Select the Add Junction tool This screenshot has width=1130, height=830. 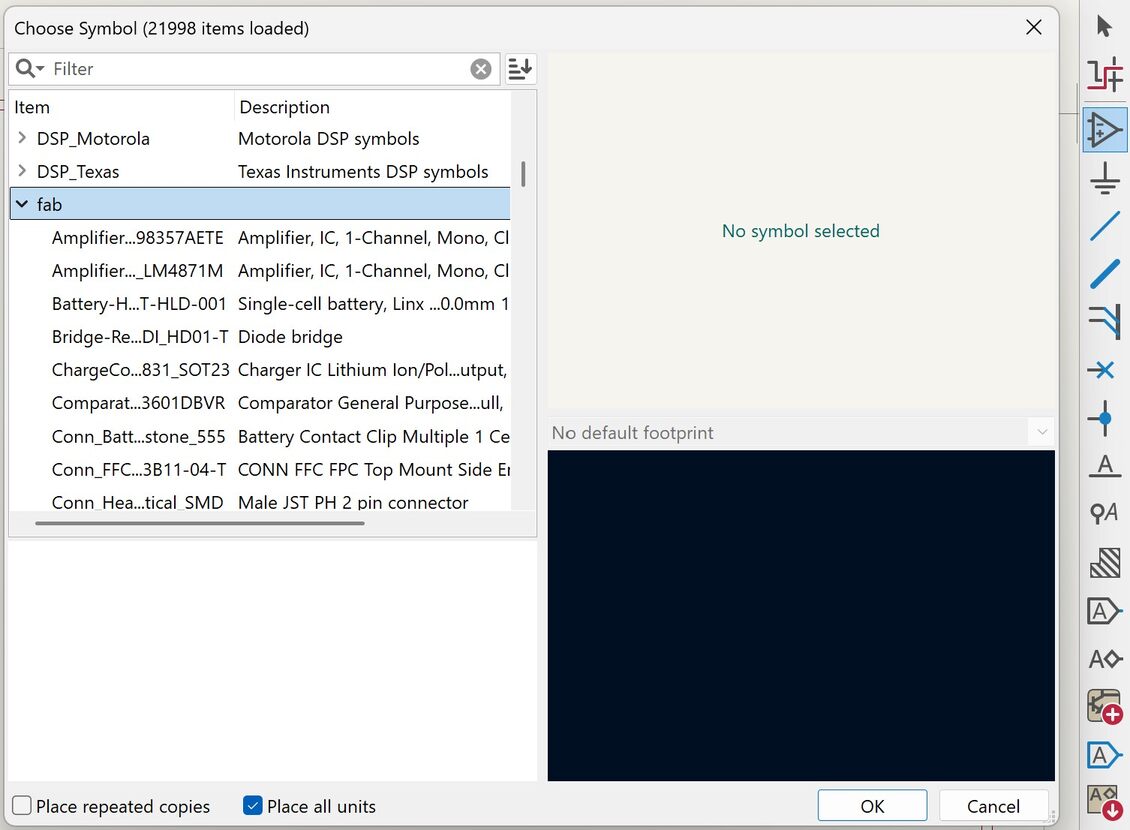(1104, 418)
